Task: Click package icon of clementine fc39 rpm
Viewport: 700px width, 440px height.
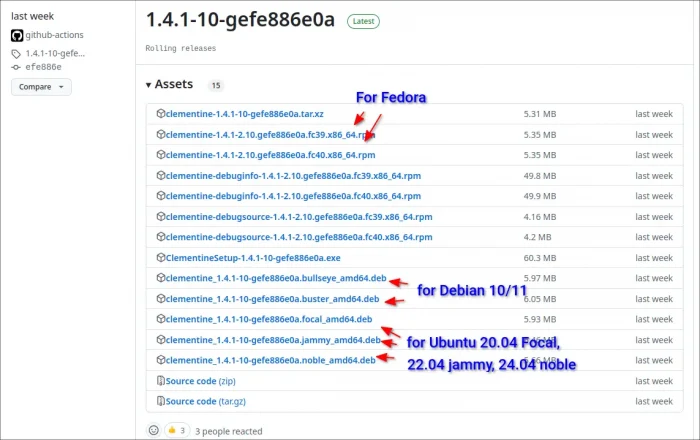Action: 161,134
